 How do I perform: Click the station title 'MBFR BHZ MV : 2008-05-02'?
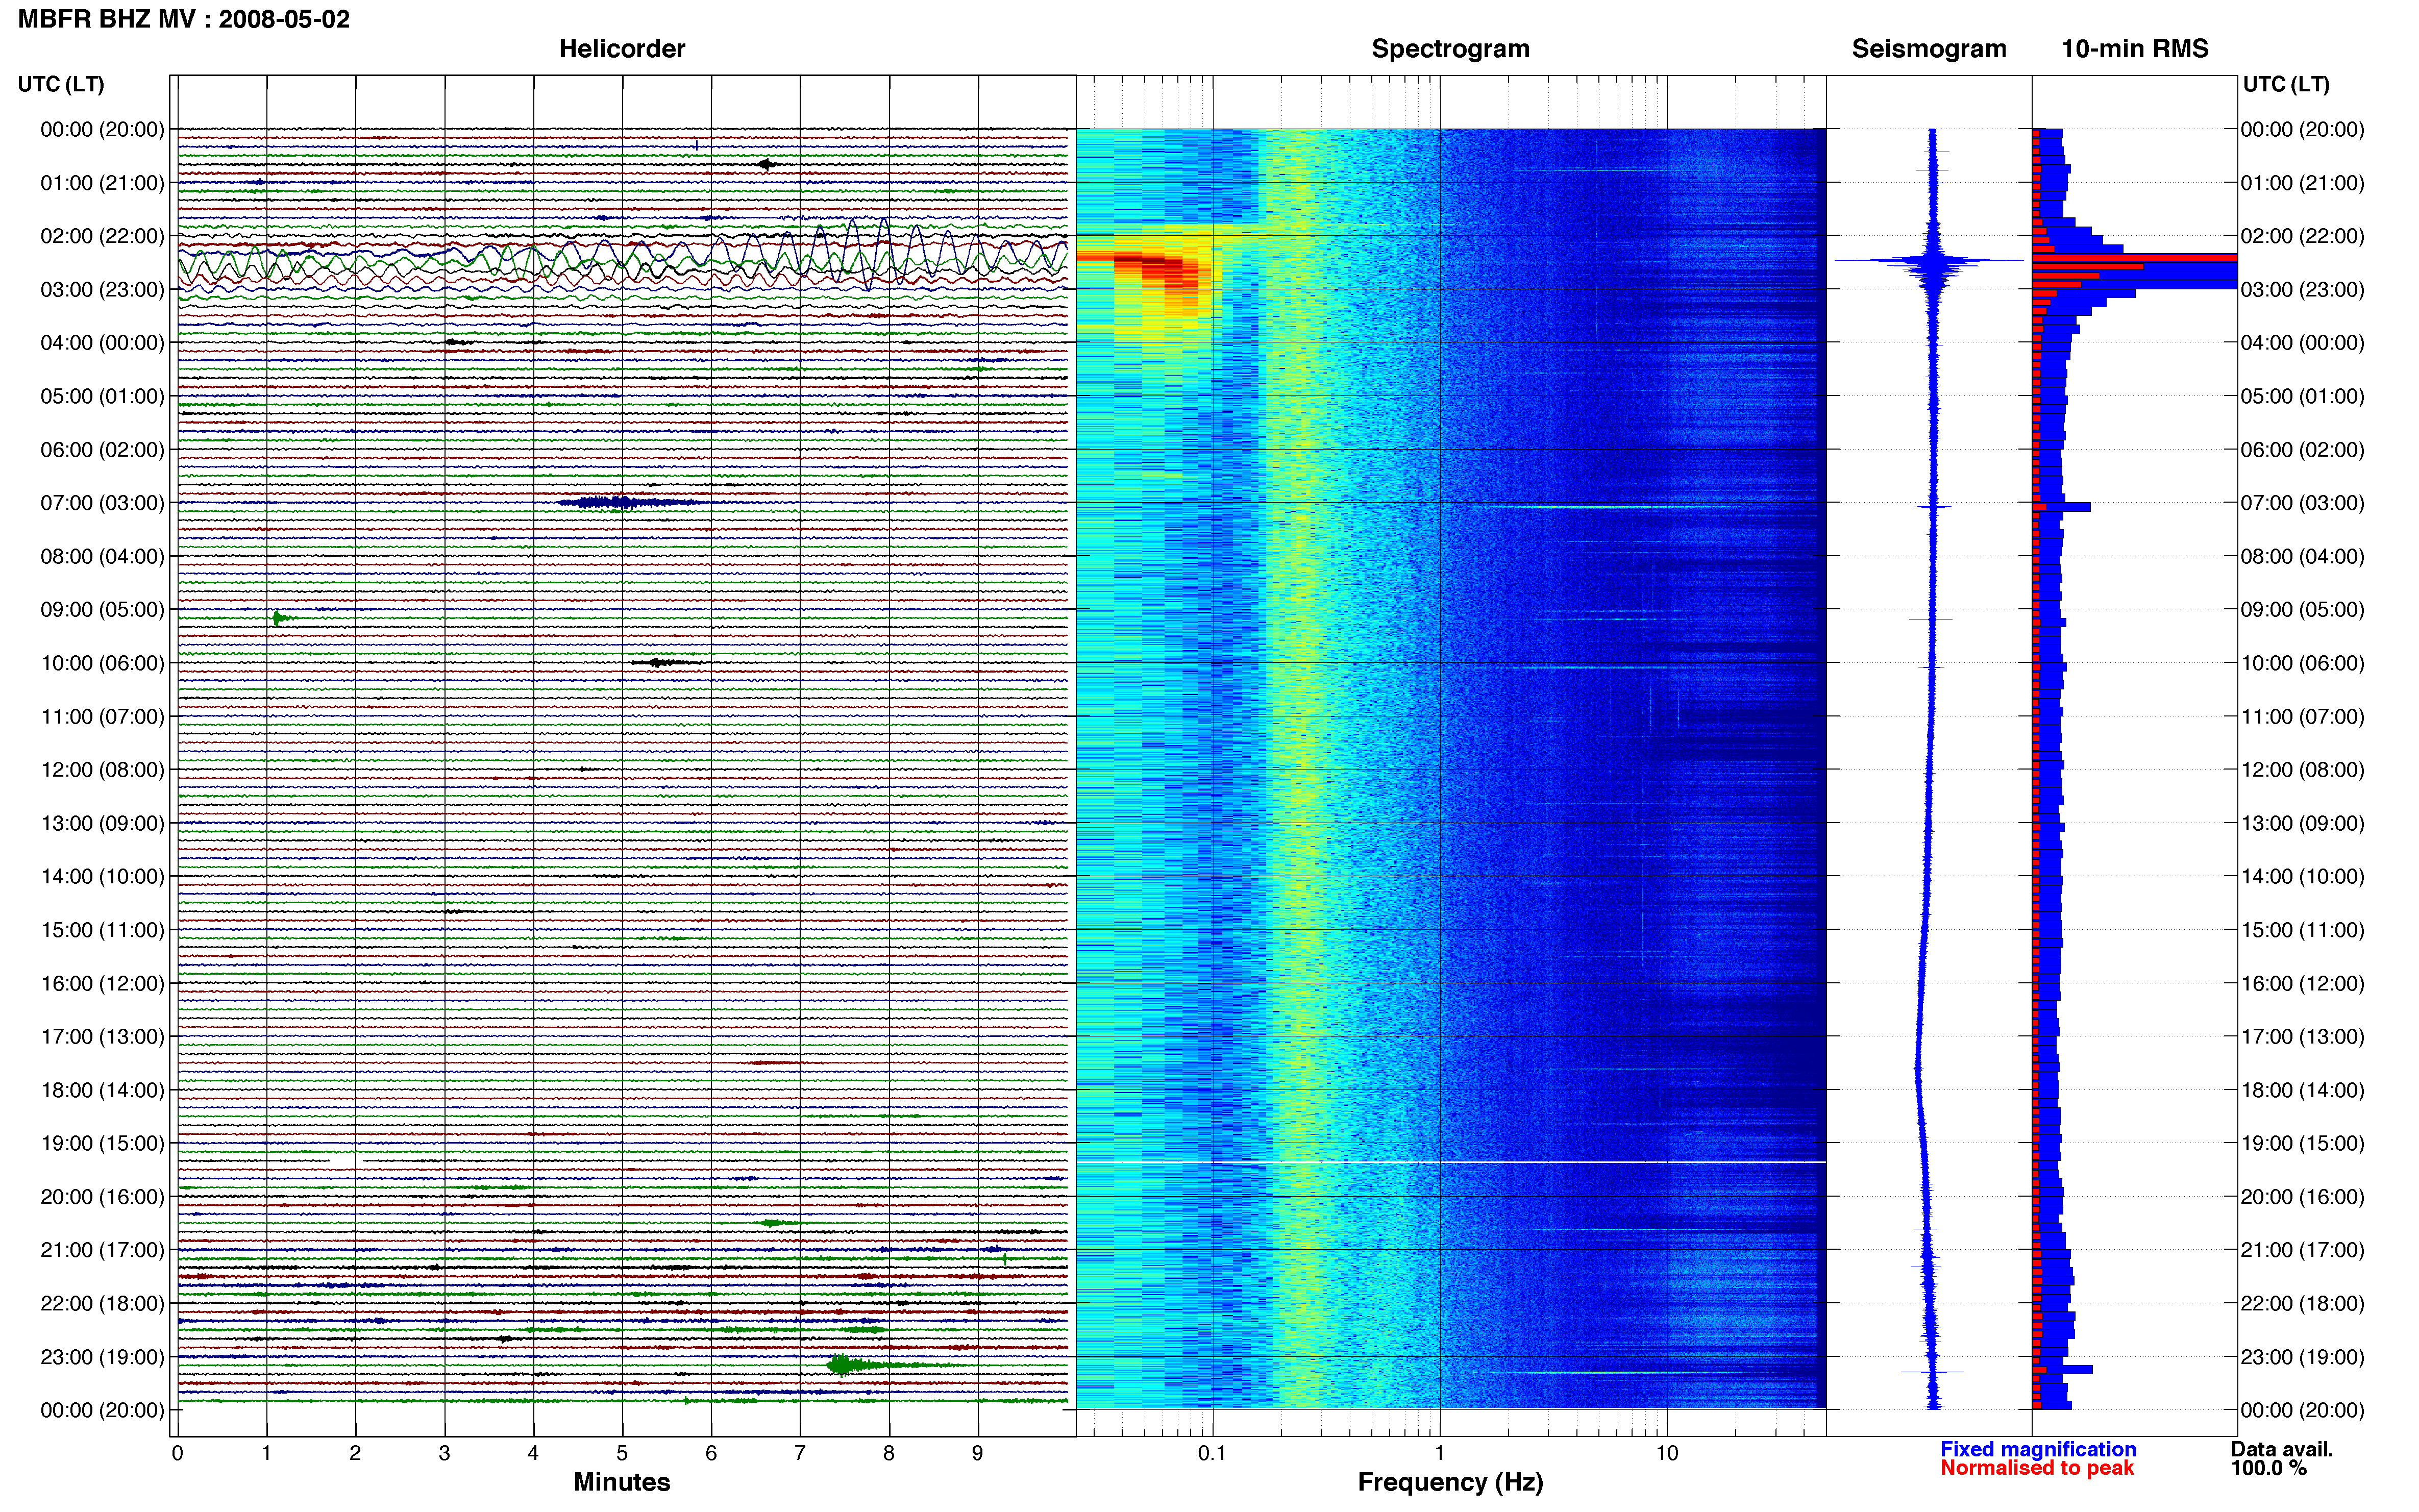[184, 19]
